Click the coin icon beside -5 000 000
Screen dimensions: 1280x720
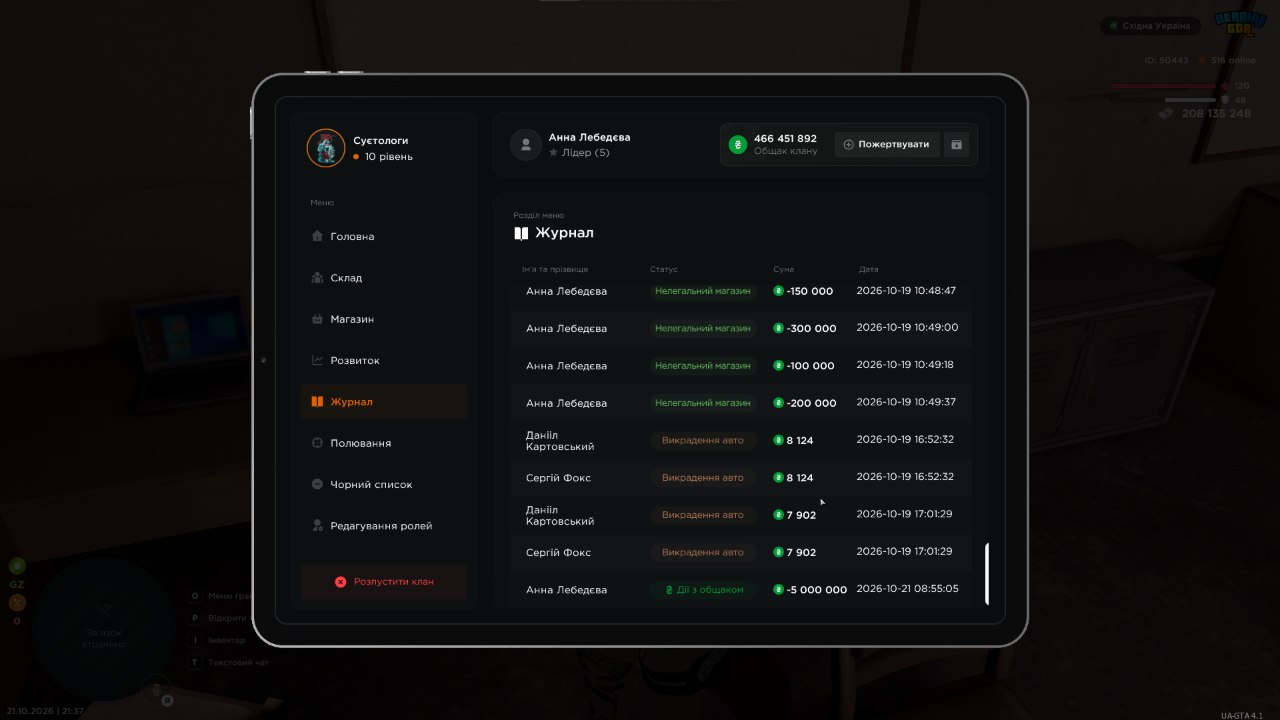778,590
